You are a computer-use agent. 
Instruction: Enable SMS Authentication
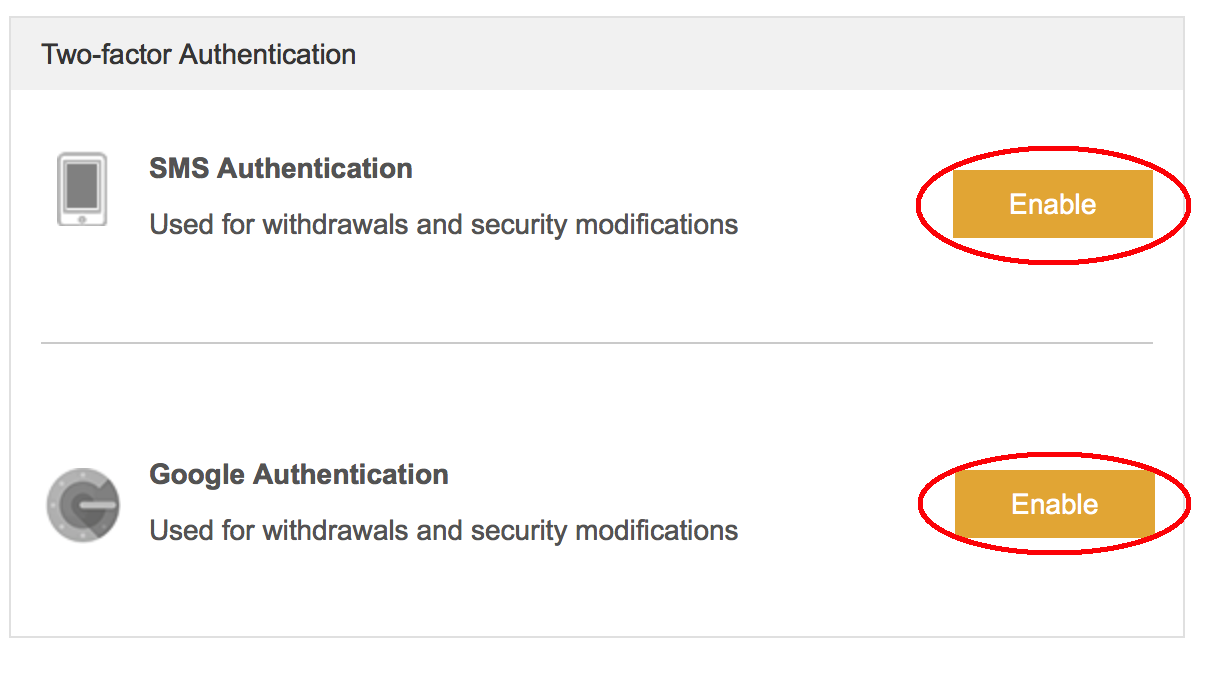1052,204
